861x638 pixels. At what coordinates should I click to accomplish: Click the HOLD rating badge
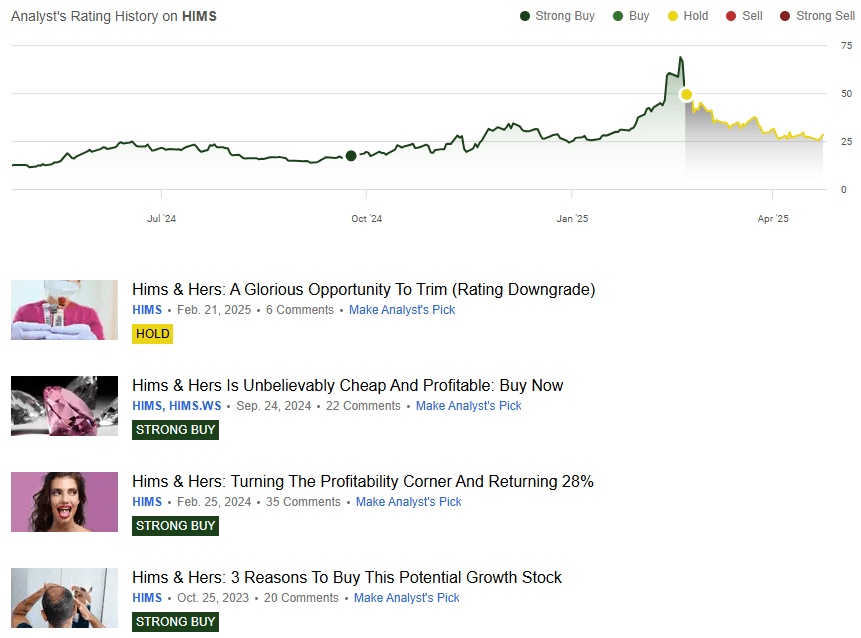click(152, 334)
